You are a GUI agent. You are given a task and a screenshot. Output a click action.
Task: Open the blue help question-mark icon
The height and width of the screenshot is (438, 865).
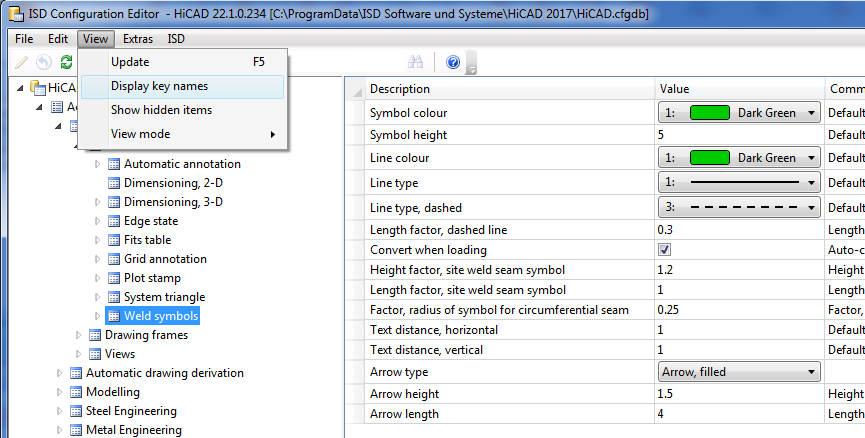click(x=453, y=62)
